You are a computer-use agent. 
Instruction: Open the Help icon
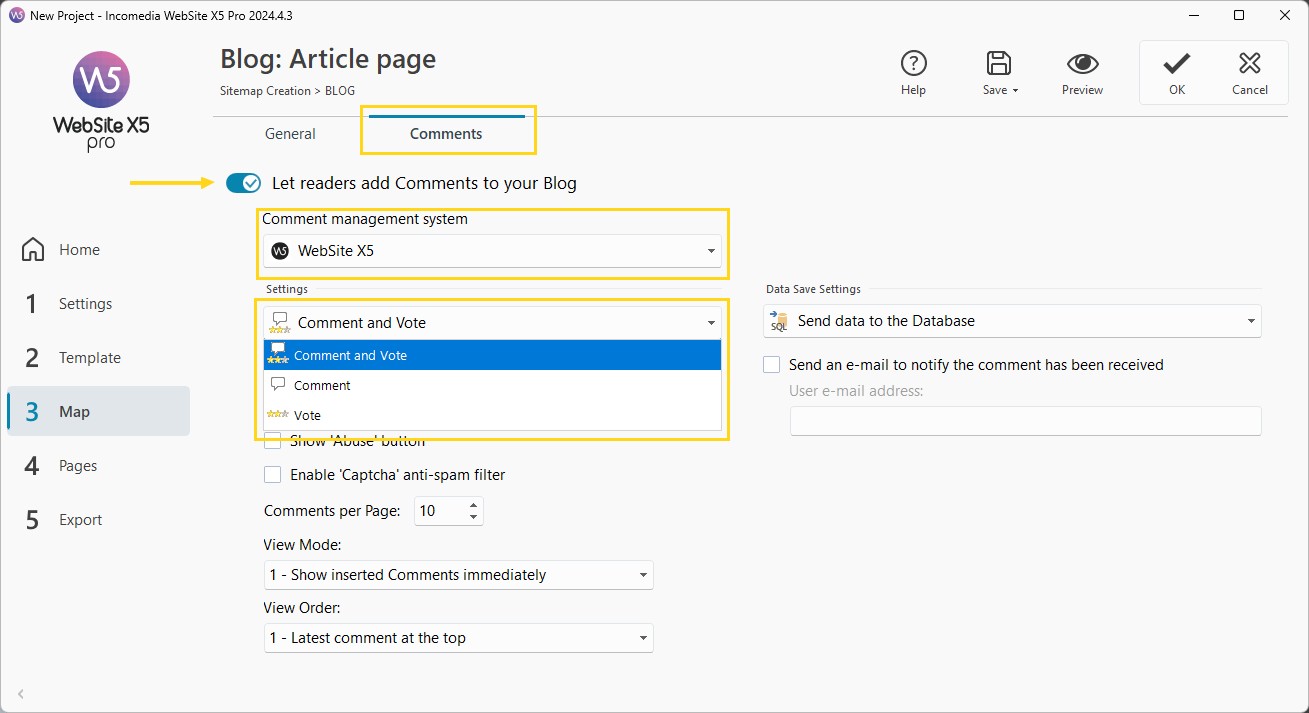pos(913,64)
